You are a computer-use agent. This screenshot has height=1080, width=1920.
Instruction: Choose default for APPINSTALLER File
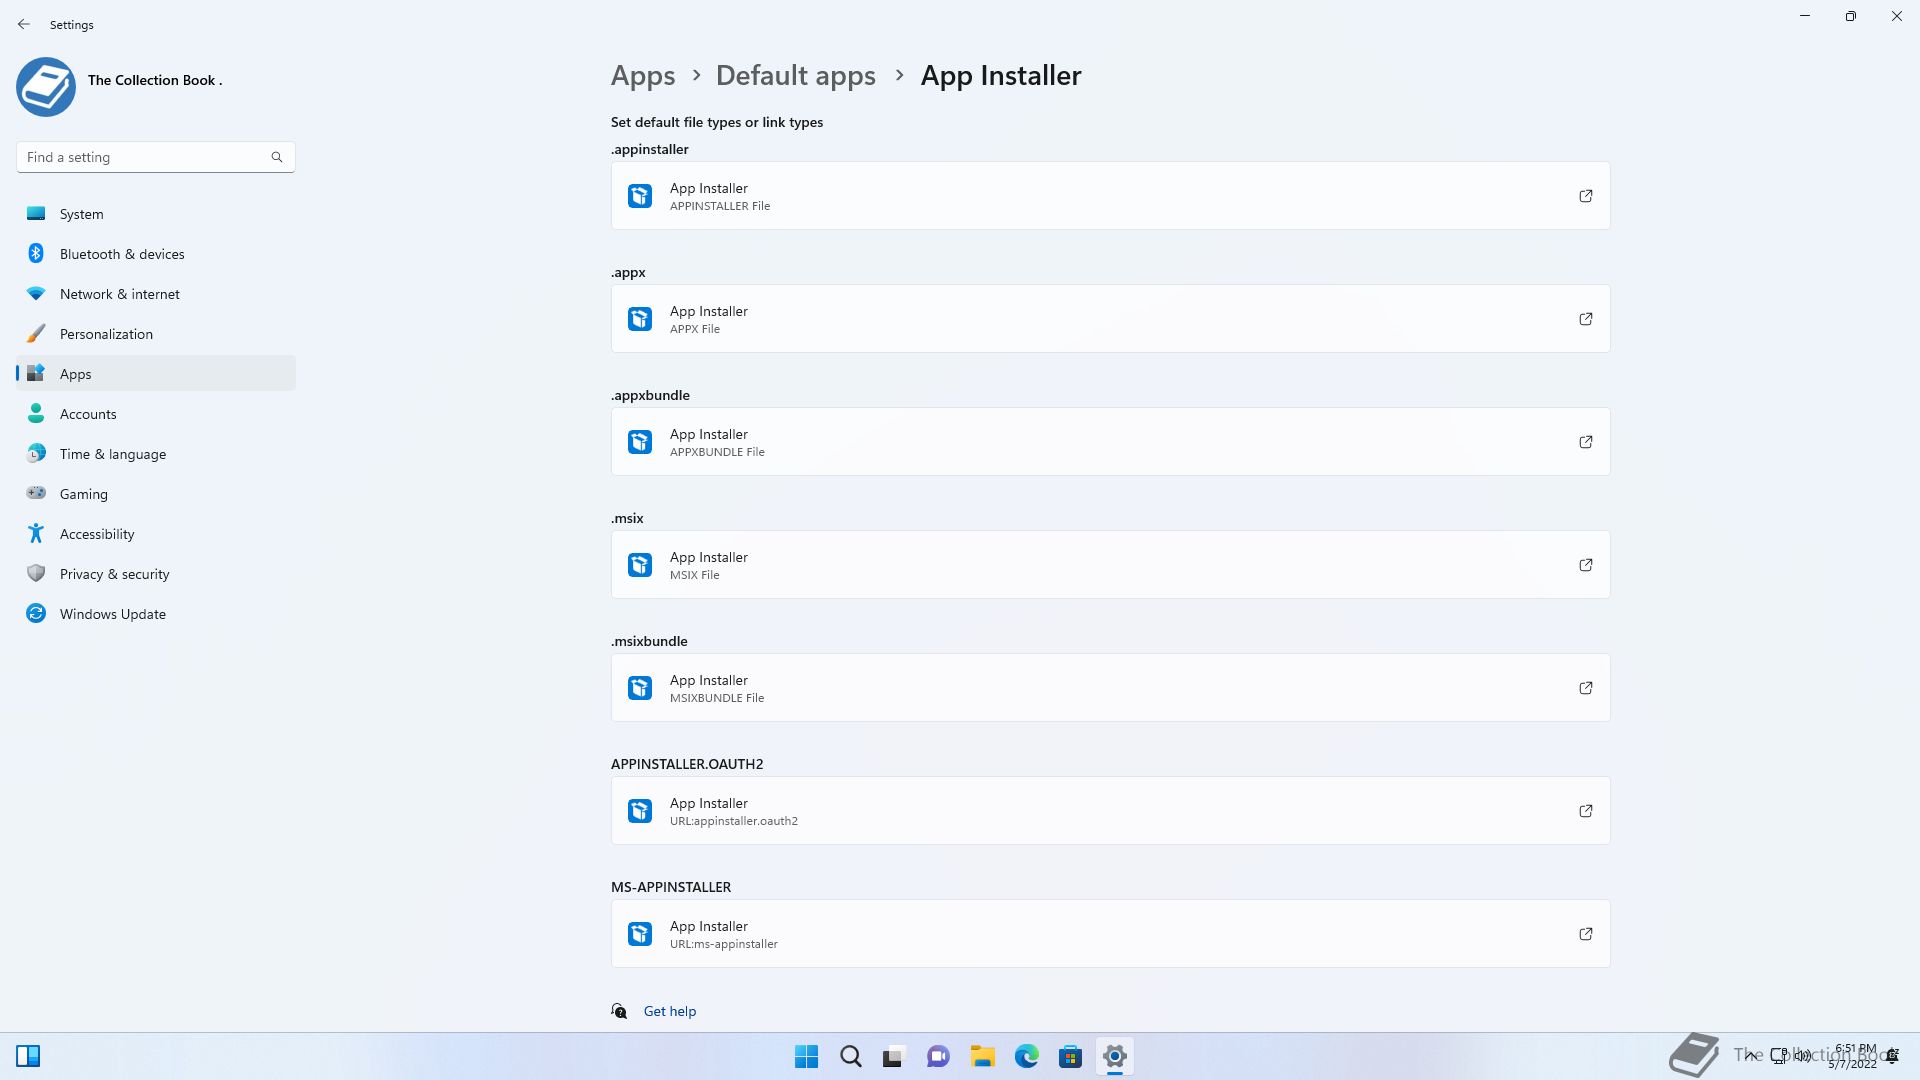(x=1110, y=196)
